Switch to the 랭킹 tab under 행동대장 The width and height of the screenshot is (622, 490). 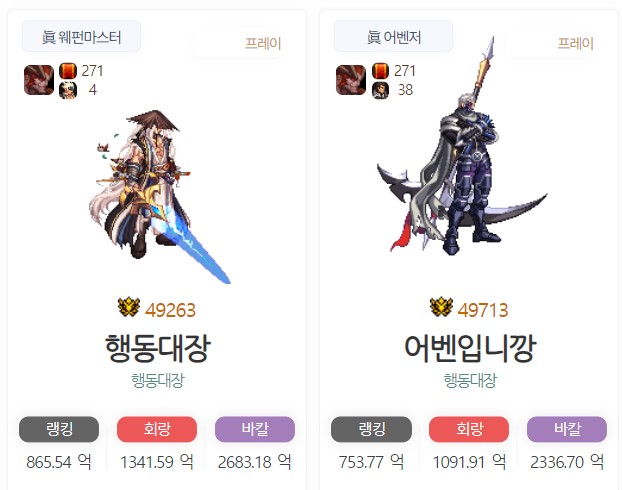(59, 429)
